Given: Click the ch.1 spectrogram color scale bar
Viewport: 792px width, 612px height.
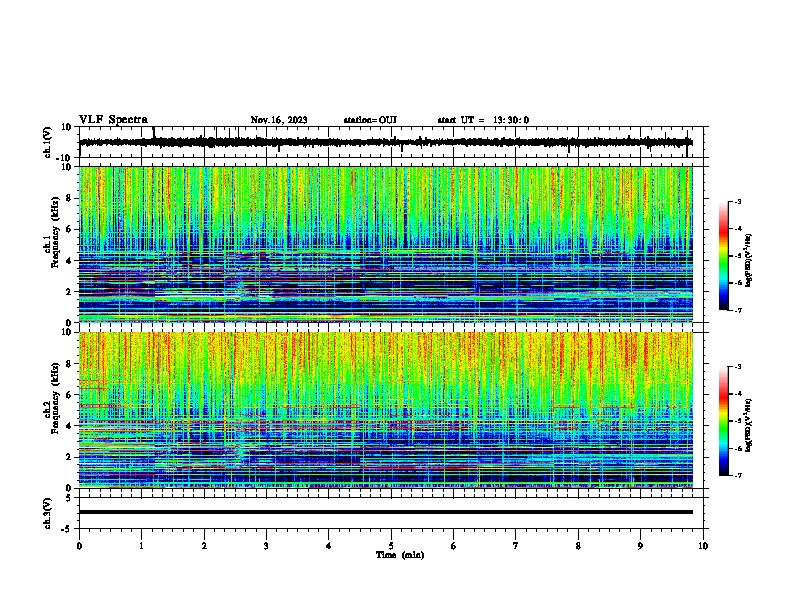Looking at the screenshot, I should point(723,256).
